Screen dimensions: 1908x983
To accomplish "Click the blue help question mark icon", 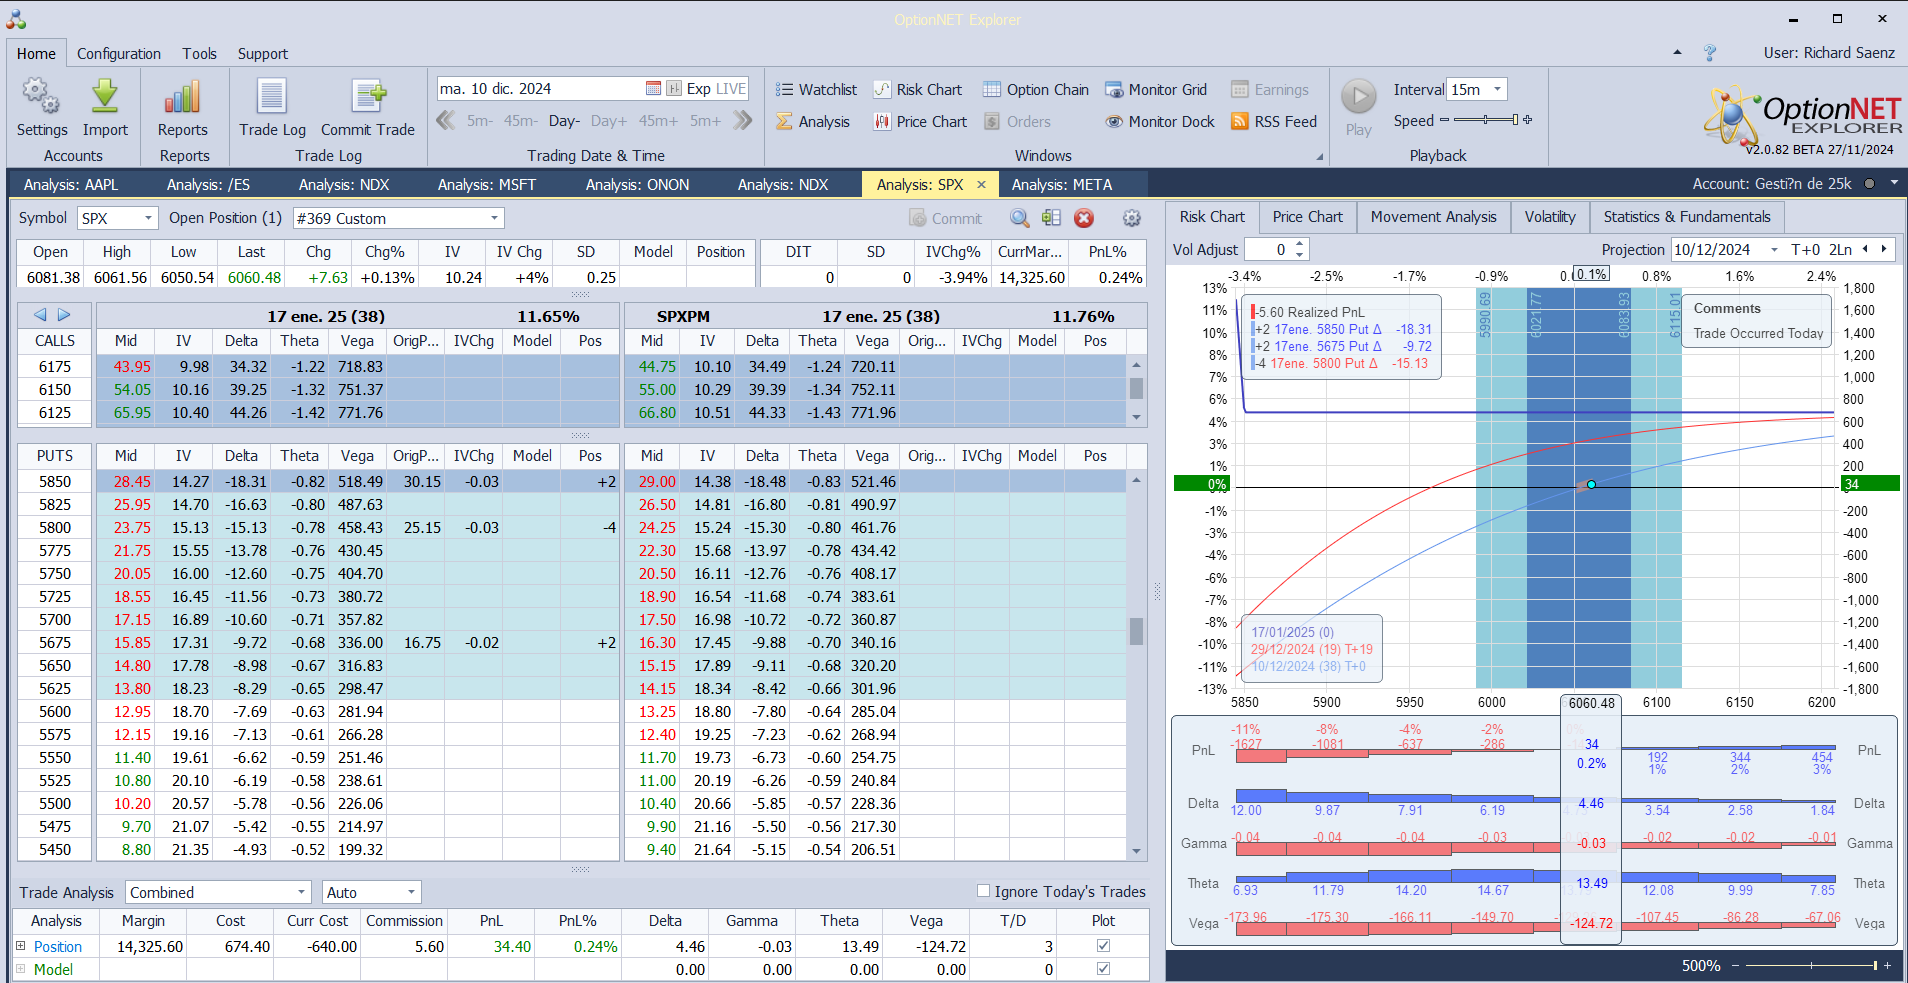I will [1710, 53].
